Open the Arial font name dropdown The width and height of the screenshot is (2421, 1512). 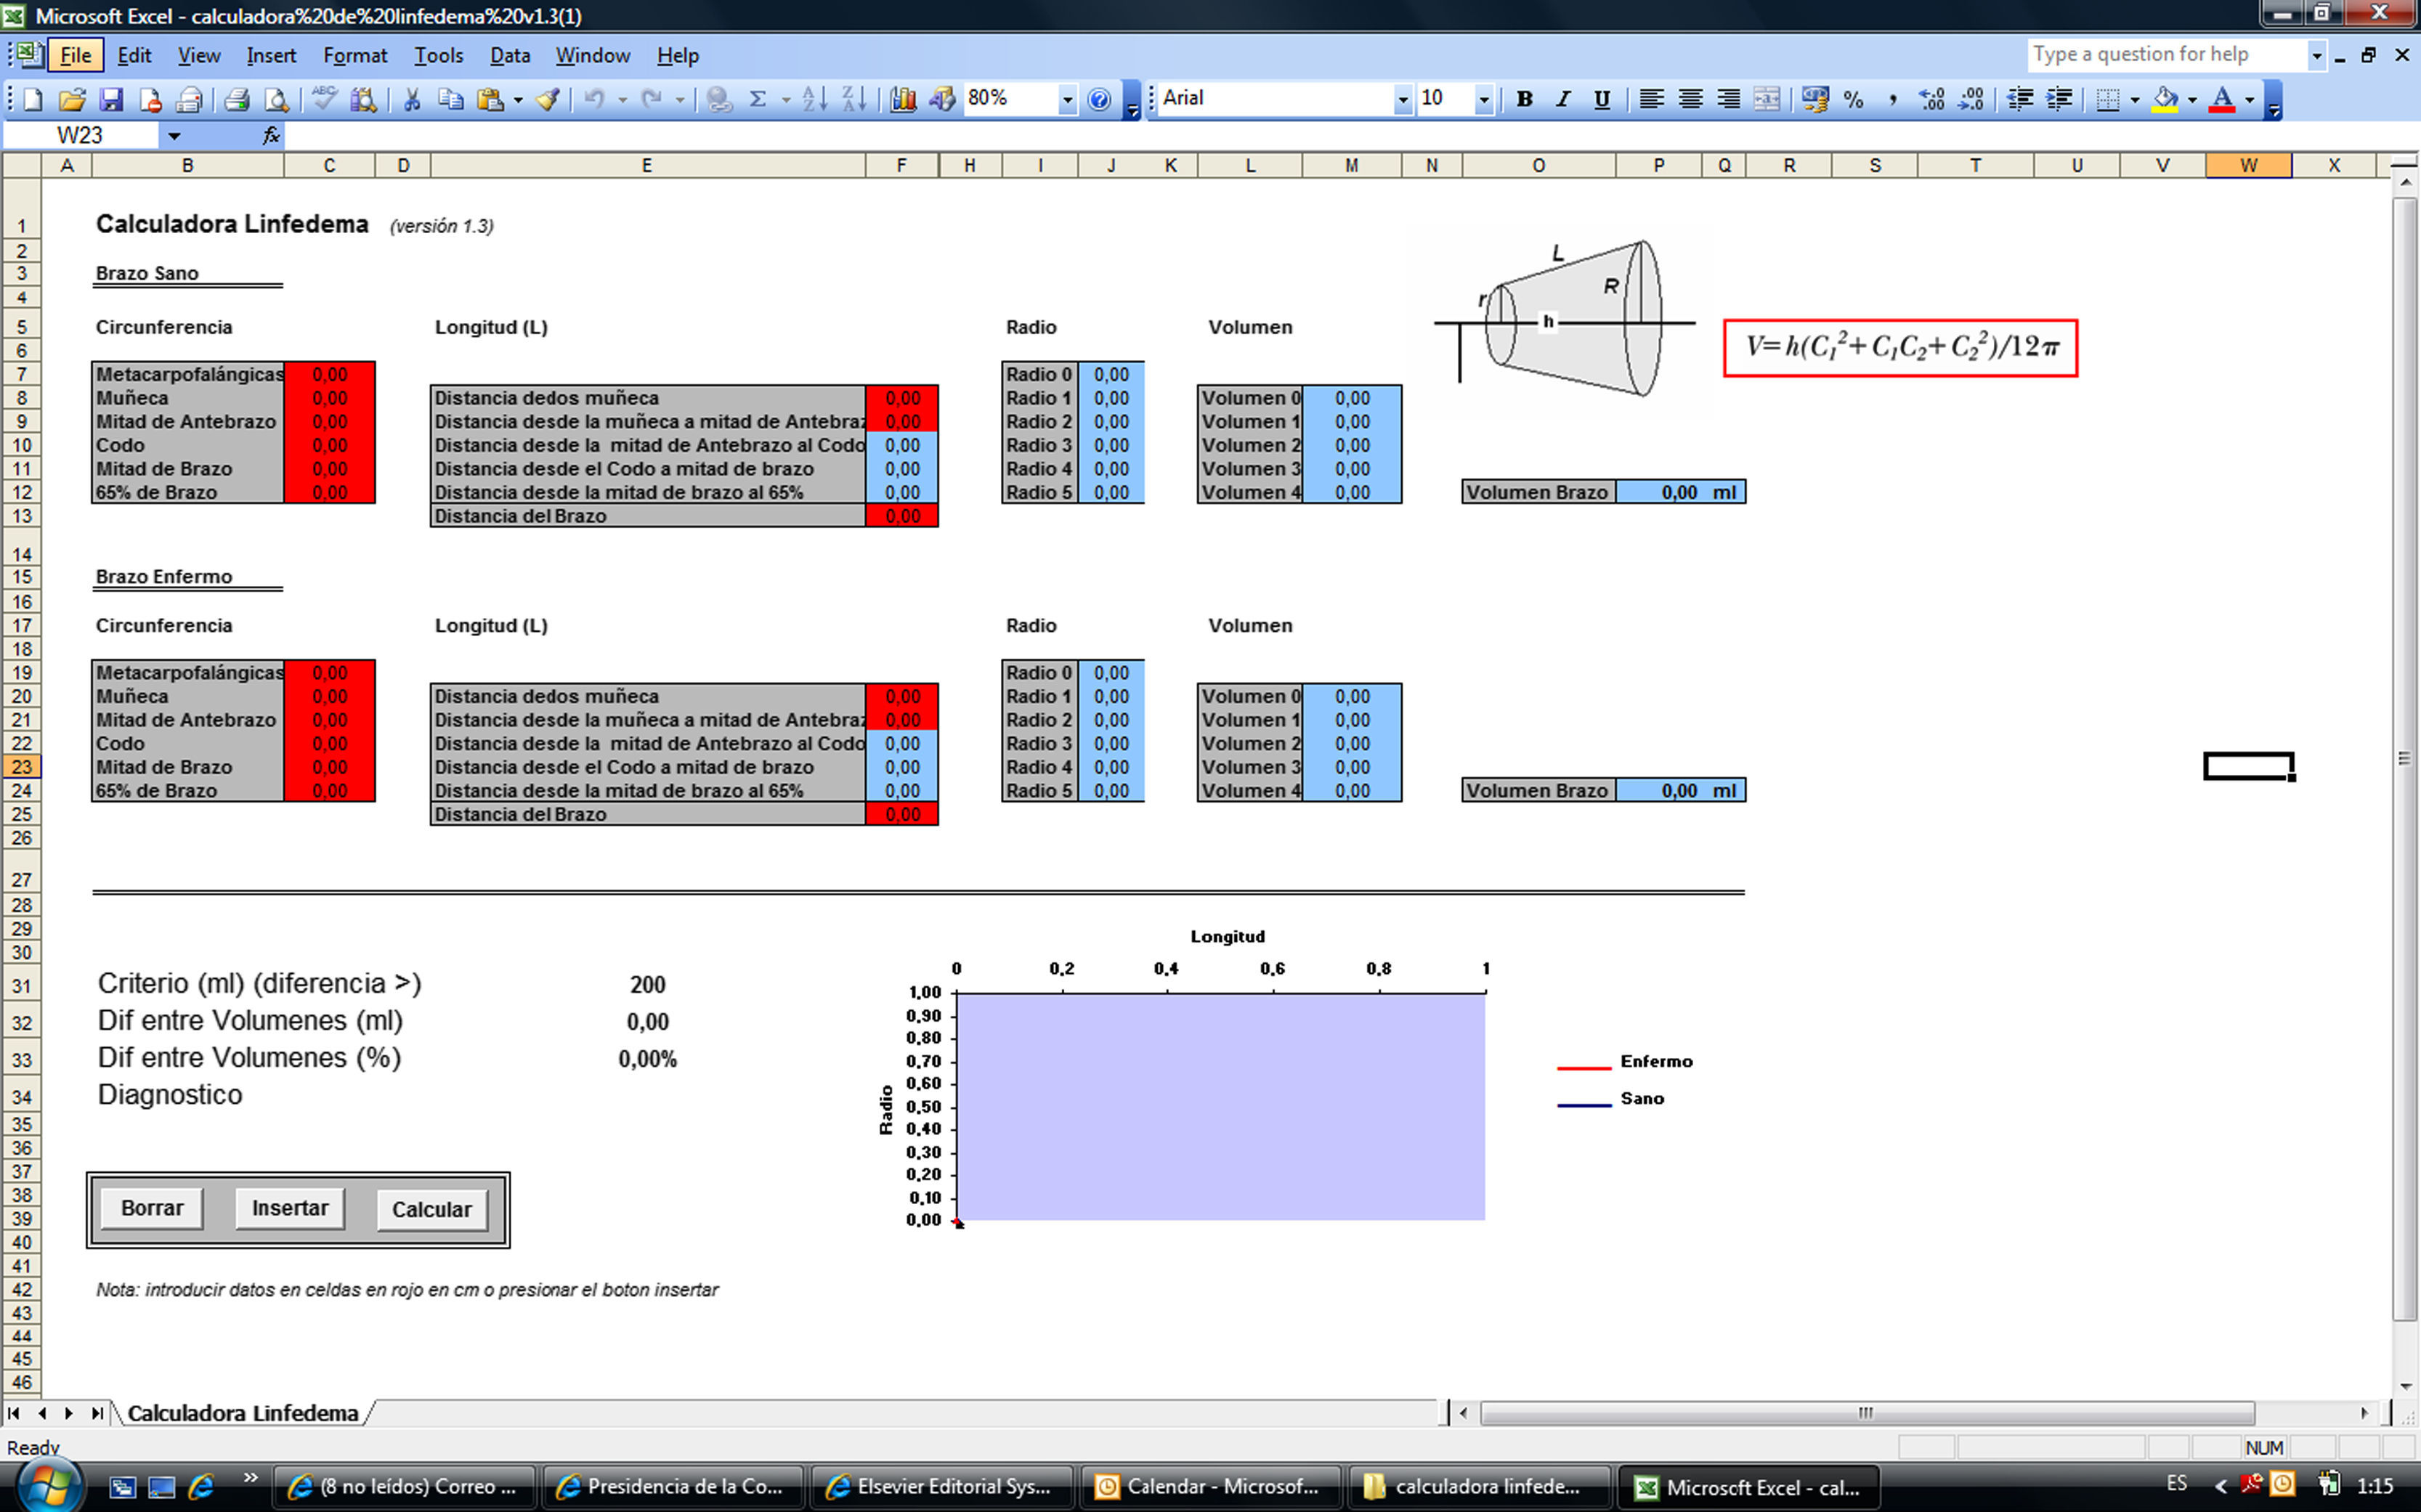point(1402,99)
